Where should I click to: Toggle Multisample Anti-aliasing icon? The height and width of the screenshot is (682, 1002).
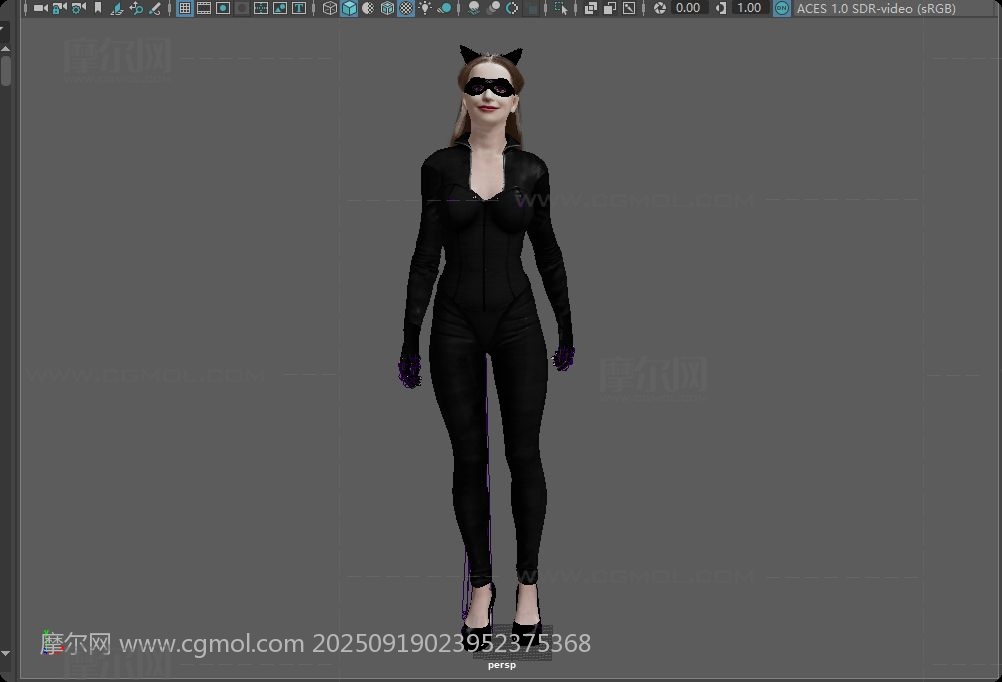[512, 8]
